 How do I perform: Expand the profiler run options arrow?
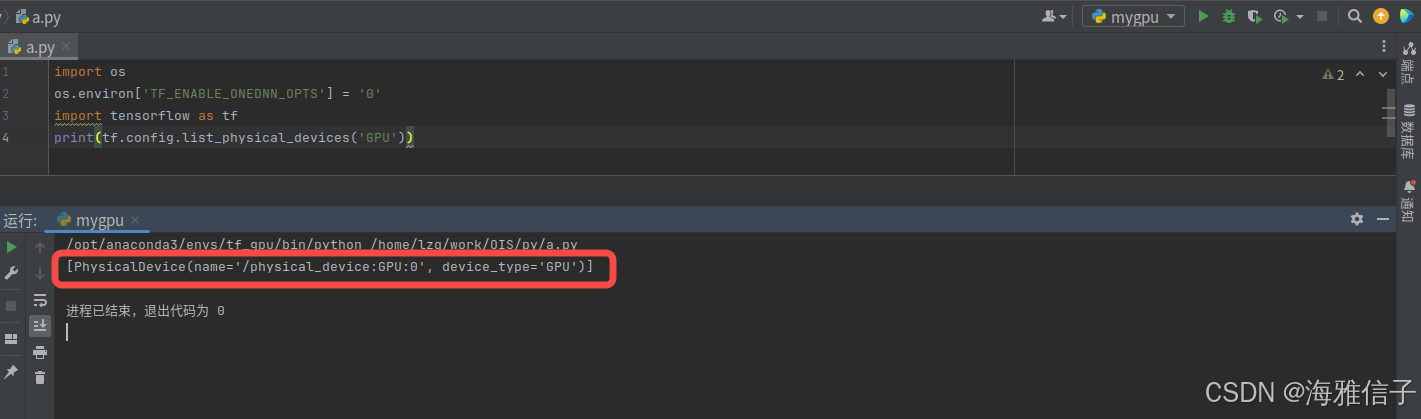point(1300,17)
